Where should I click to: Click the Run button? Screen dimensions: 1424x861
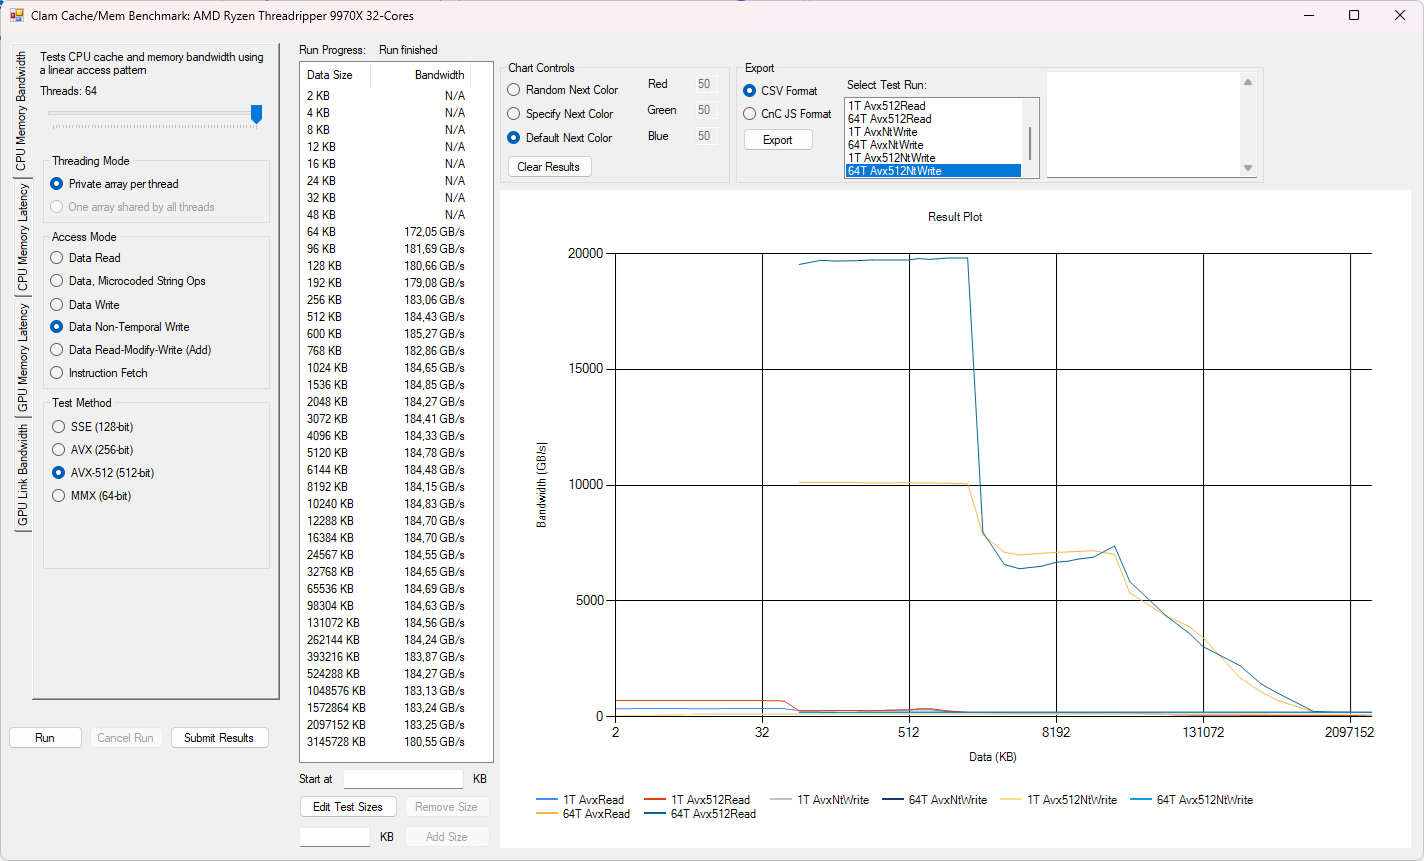point(45,738)
